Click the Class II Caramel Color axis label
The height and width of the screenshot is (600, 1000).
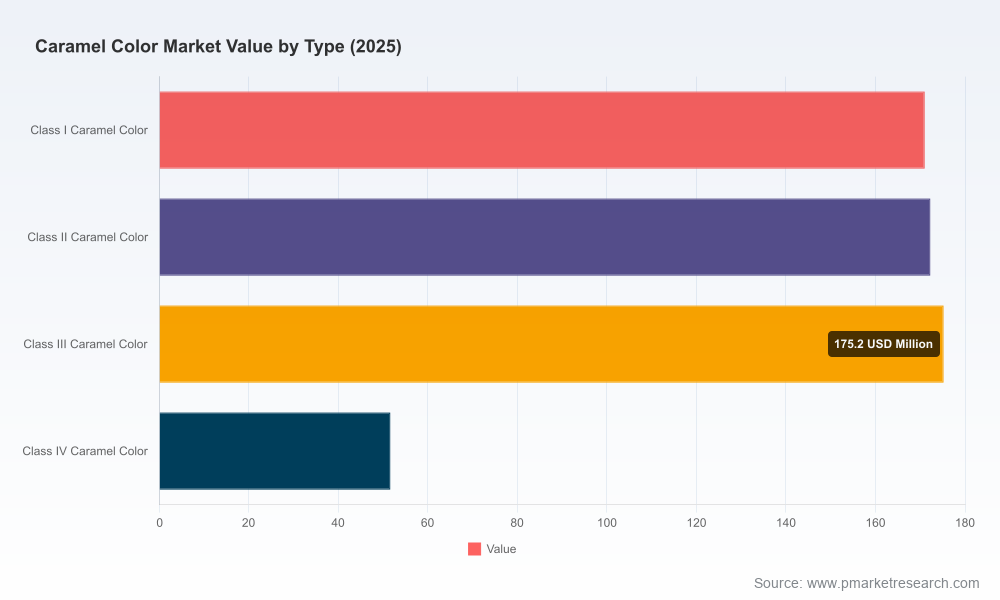(87, 237)
